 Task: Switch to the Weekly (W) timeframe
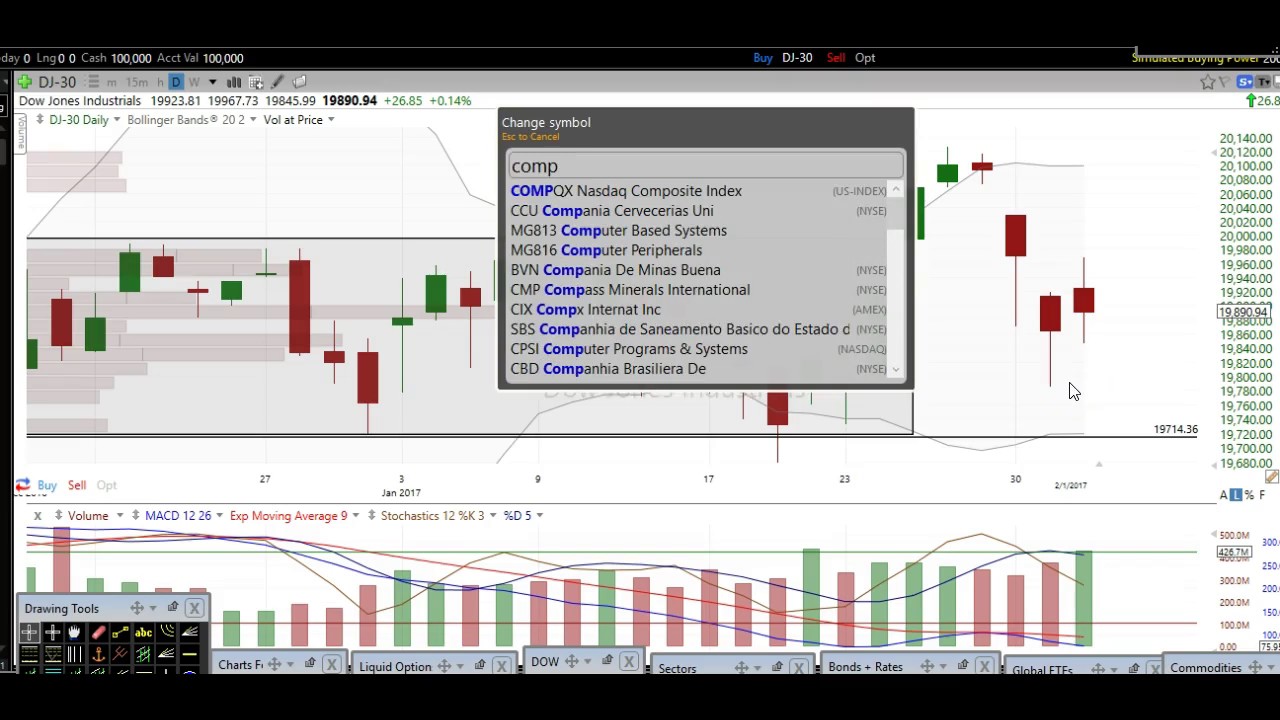point(194,82)
